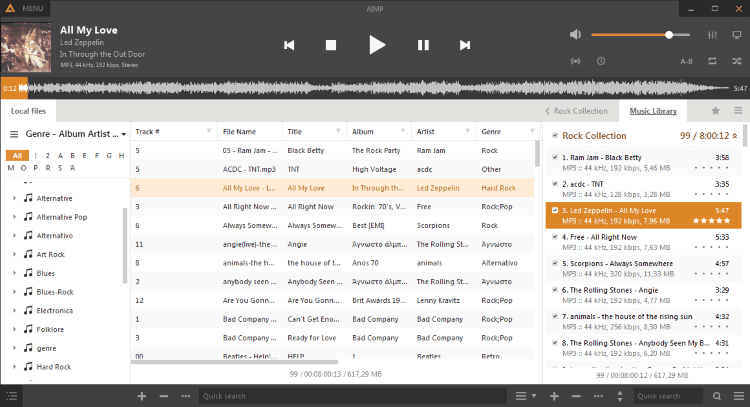750x407 pixels.
Task: Expand the Alternative genre node
Action: (14, 198)
